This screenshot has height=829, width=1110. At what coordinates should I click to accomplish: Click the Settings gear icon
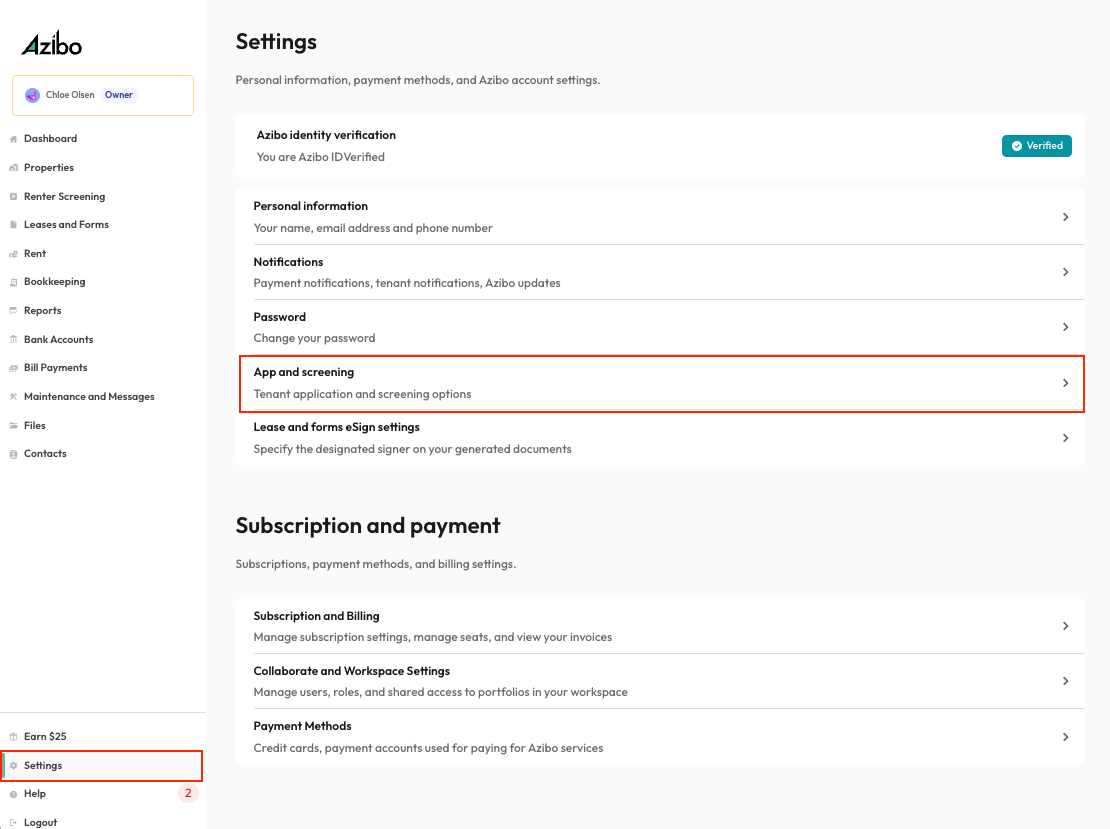pyautogui.click(x=13, y=766)
